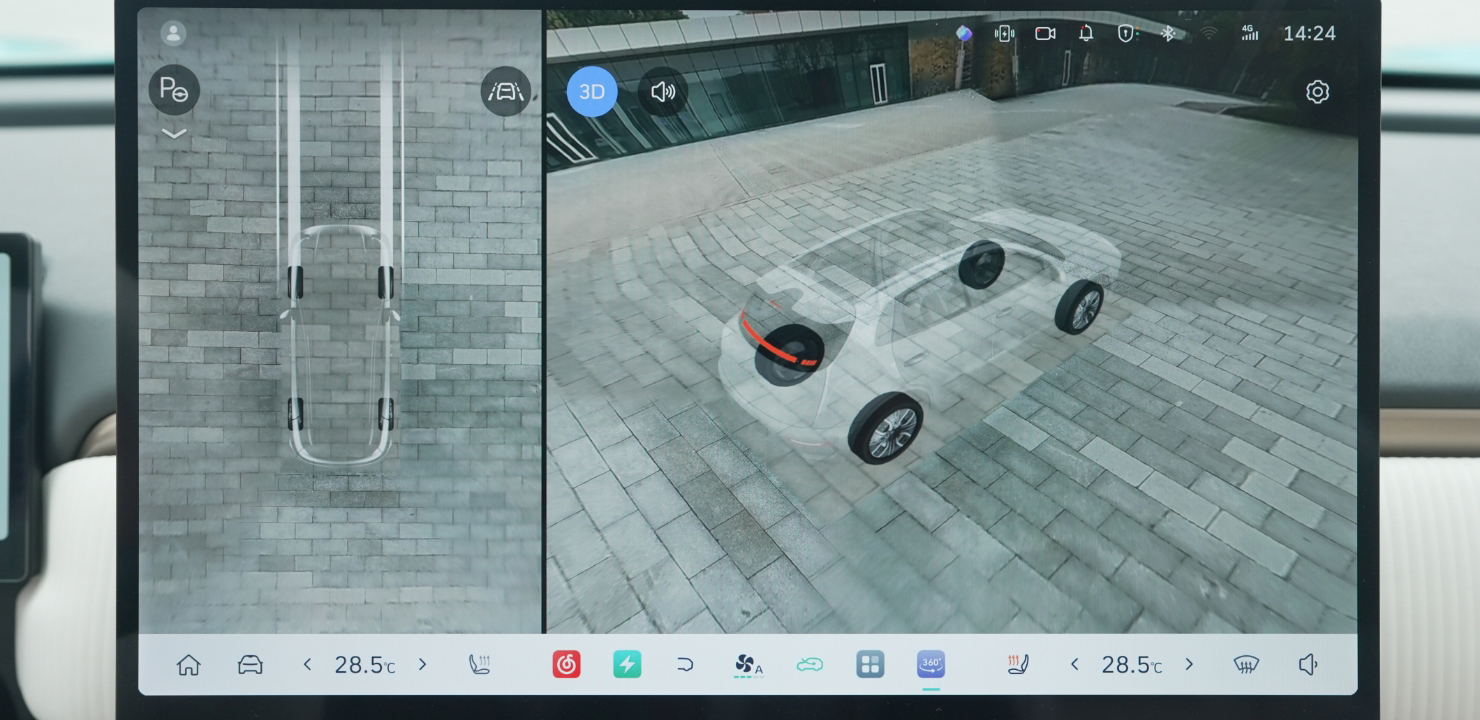Toggle the trajectory guide lines icon
The height and width of the screenshot is (720, 1480).
tap(505, 92)
